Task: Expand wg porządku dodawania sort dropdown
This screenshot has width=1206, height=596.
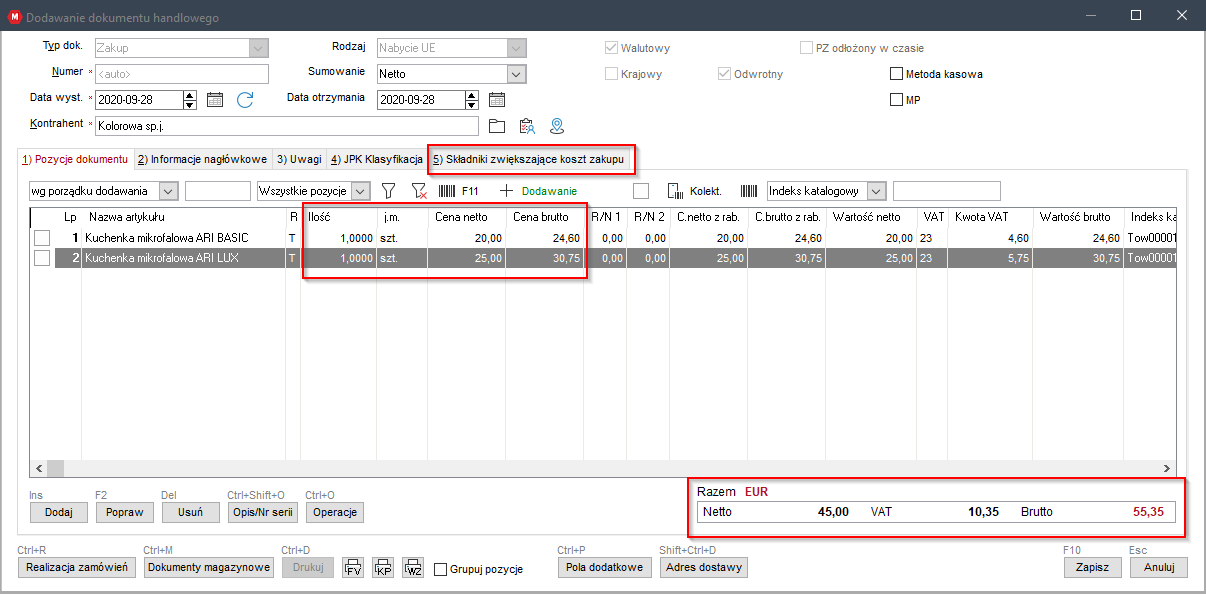Action: [168, 191]
